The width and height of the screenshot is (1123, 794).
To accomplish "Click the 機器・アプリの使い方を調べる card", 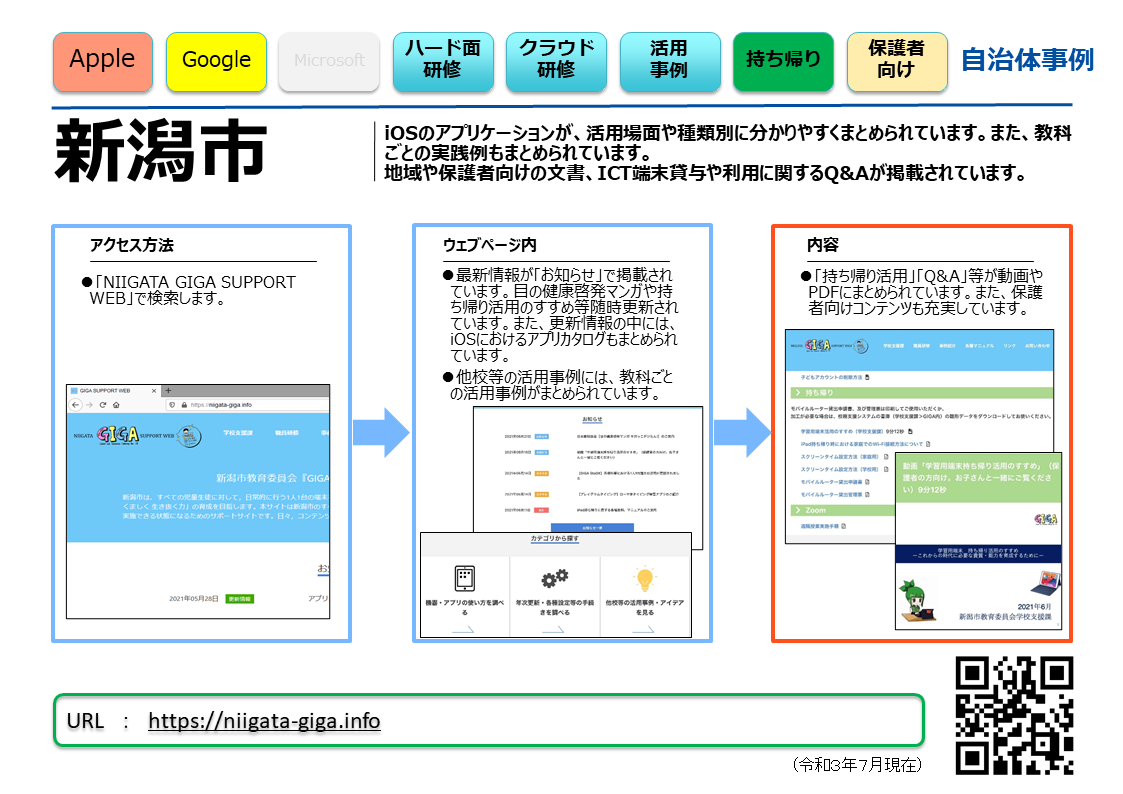I will coord(465,596).
